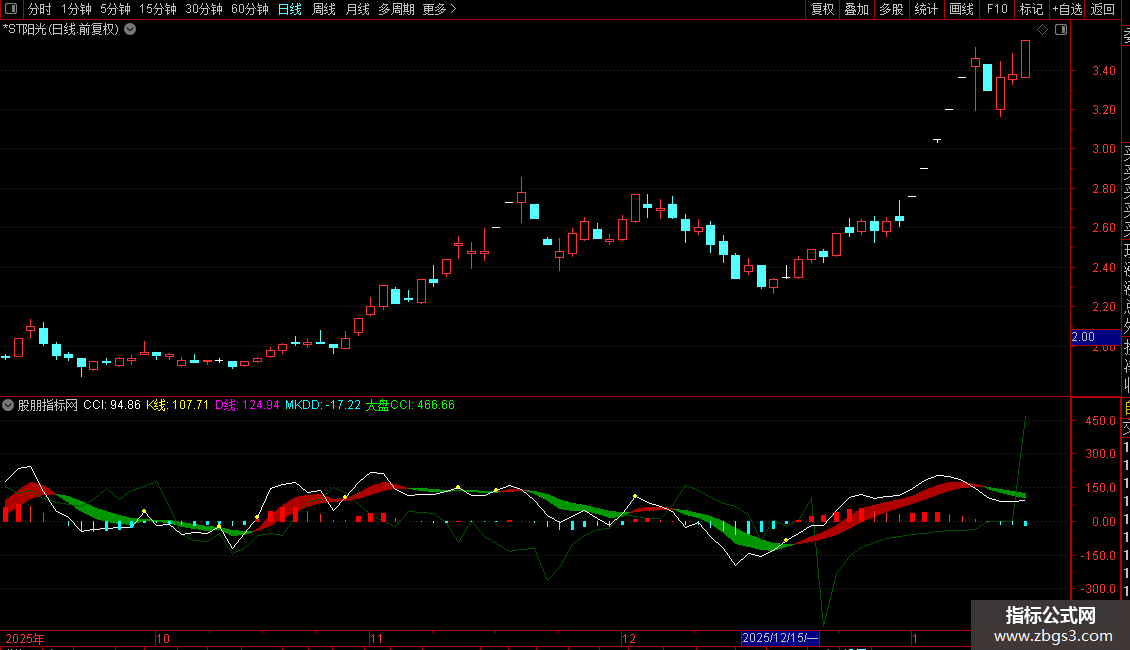Select the 30分钟 period
The image size is (1130, 650).
tap(203, 9)
